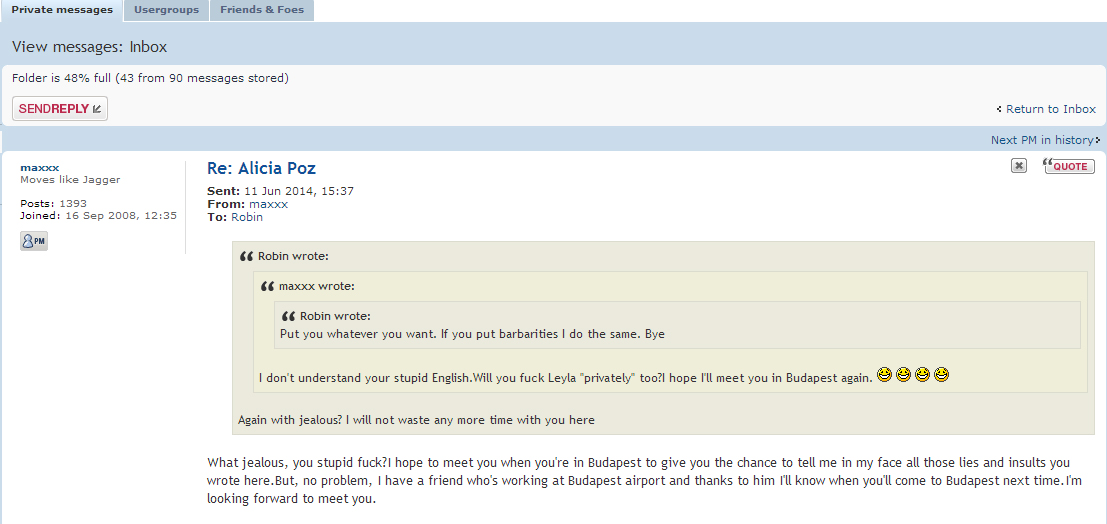Open maxxx username in the profile sidebar
This screenshot has height=524, width=1107.
tap(40, 167)
